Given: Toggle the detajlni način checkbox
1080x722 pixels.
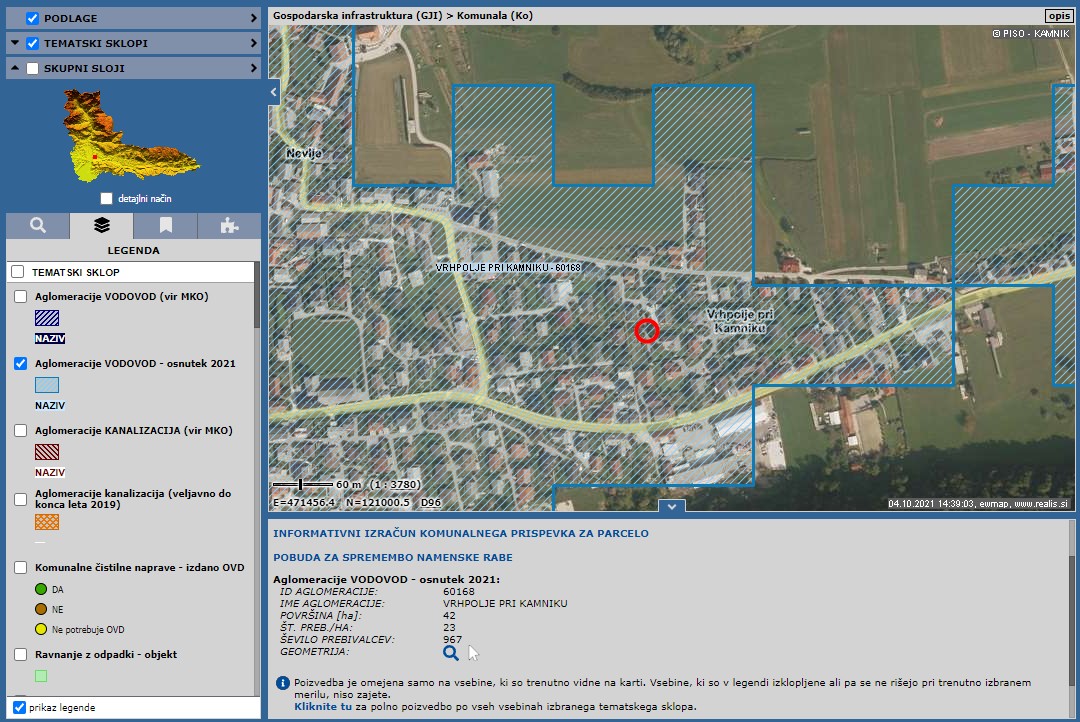Looking at the screenshot, I should (106, 198).
